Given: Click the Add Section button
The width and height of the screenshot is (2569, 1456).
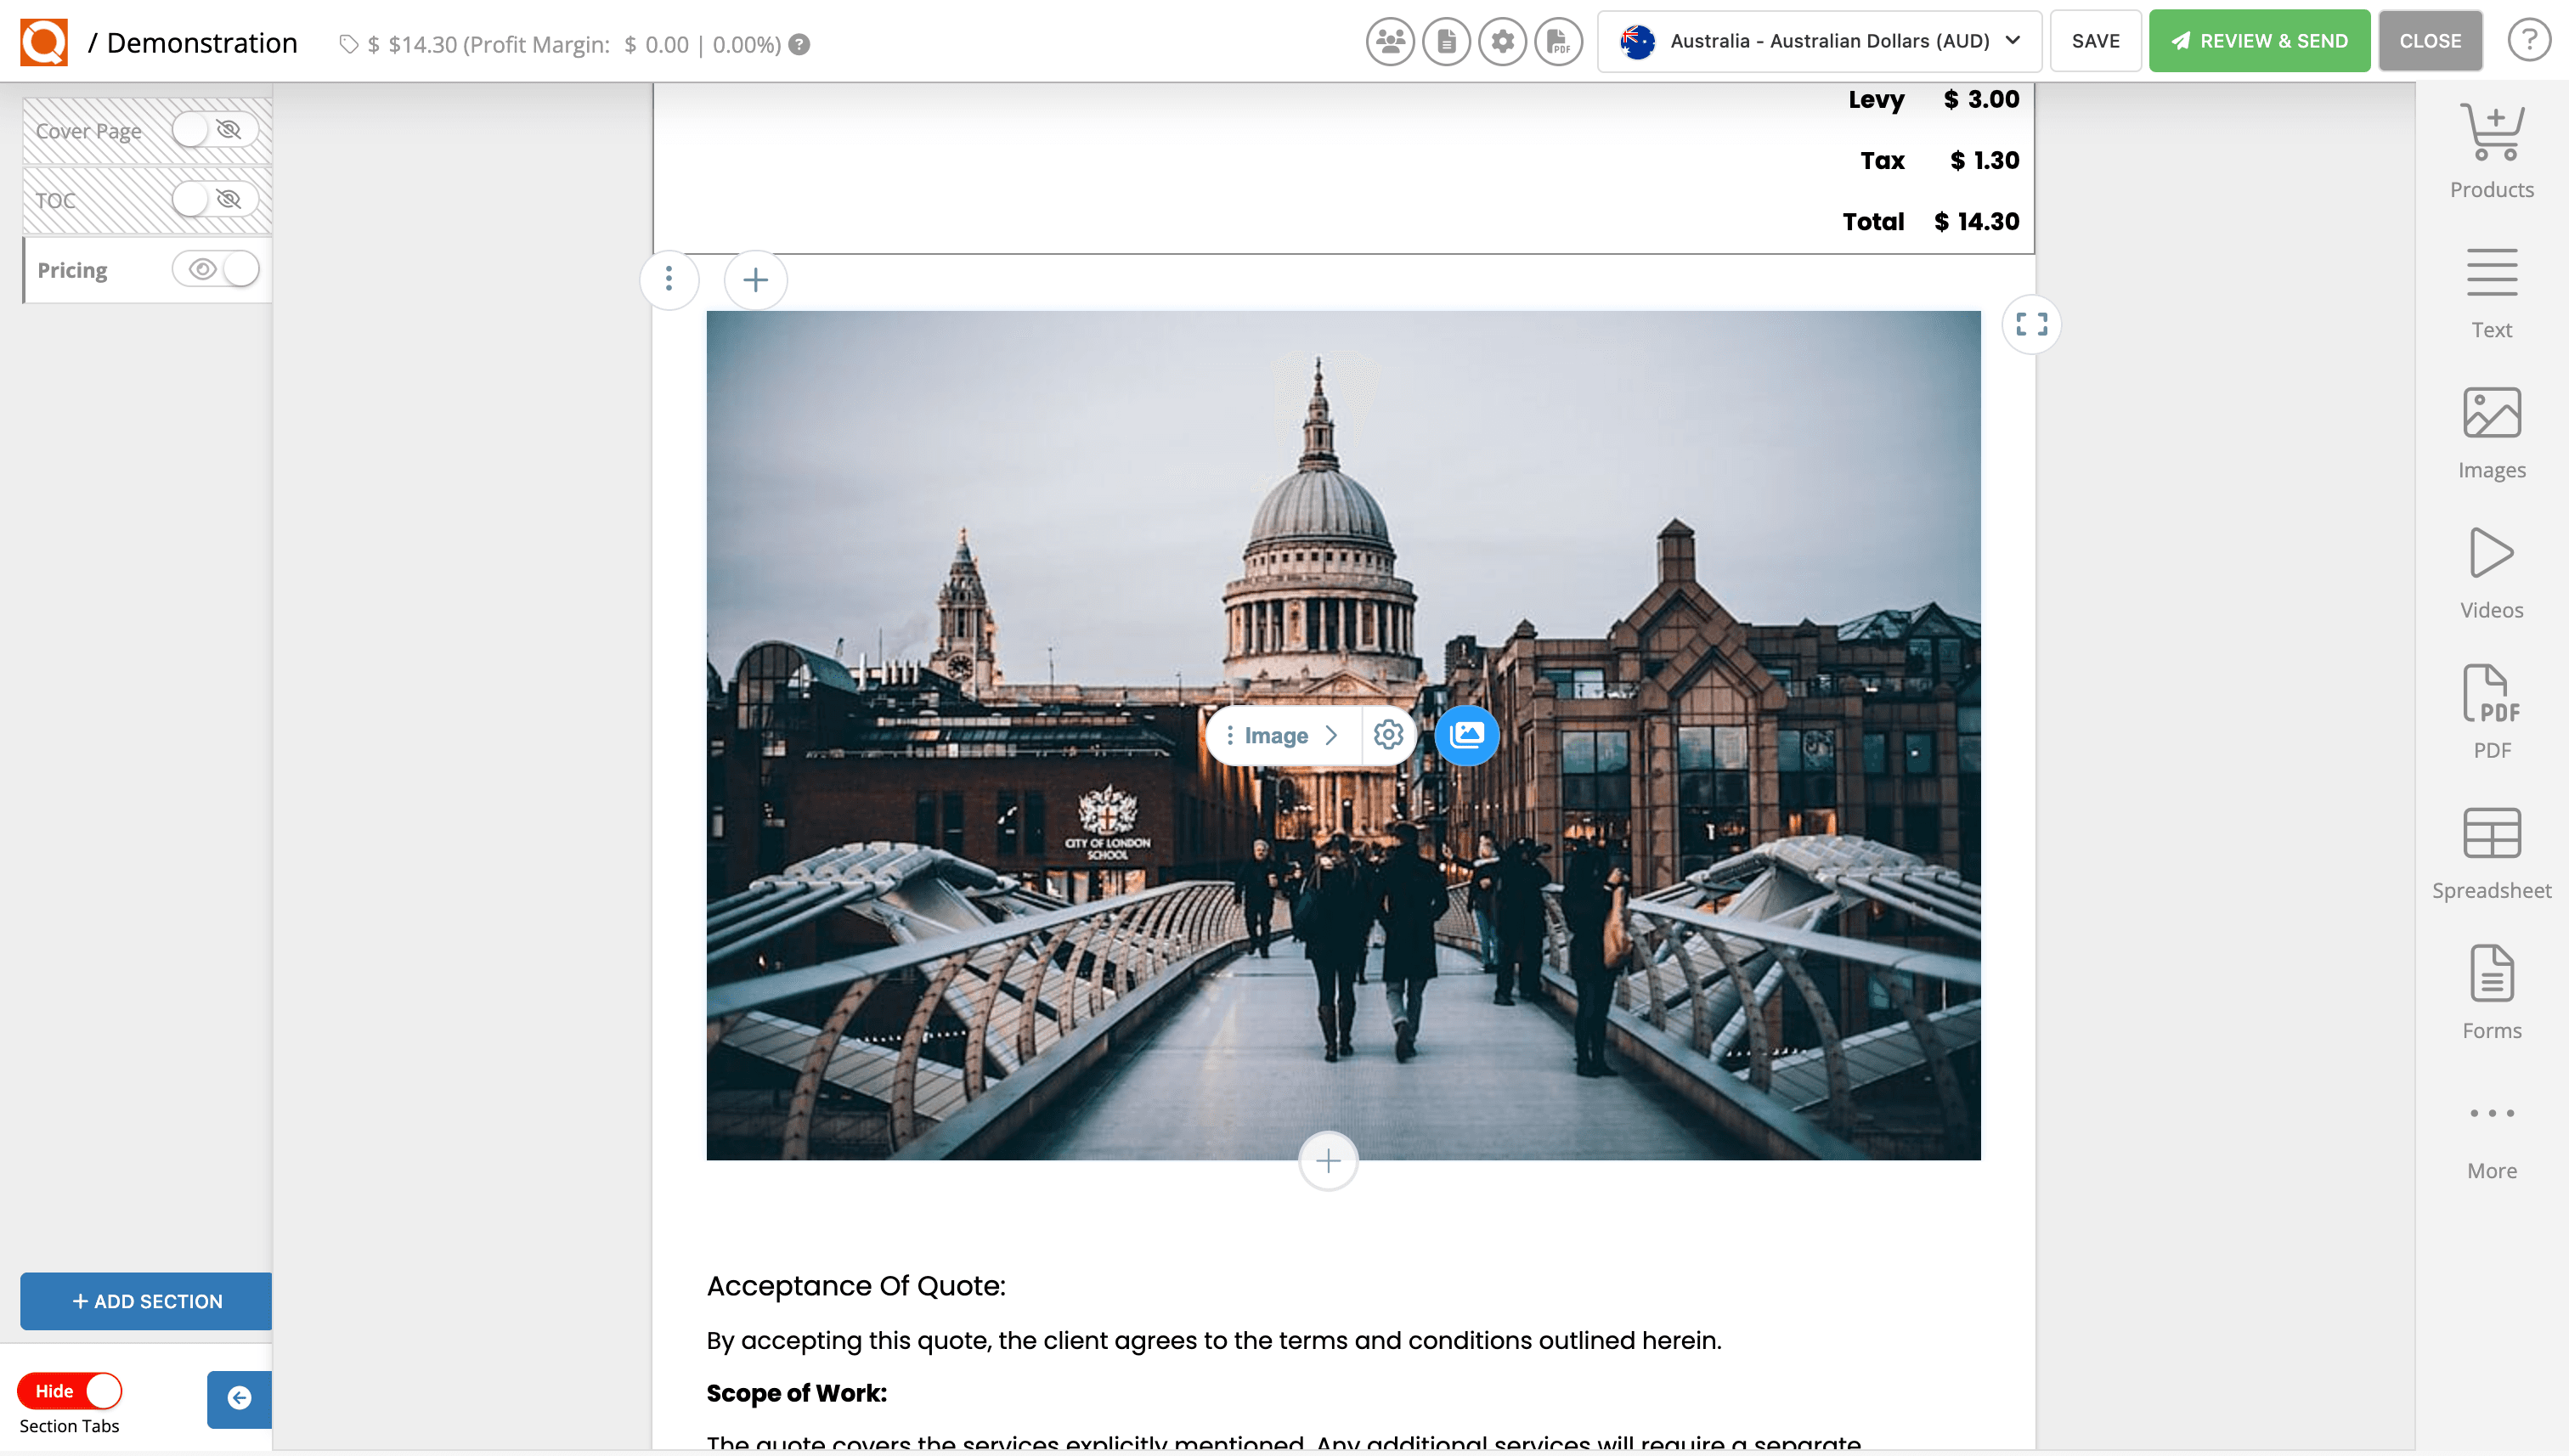Looking at the screenshot, I should pyautogui.click(x=146, y=1301).
